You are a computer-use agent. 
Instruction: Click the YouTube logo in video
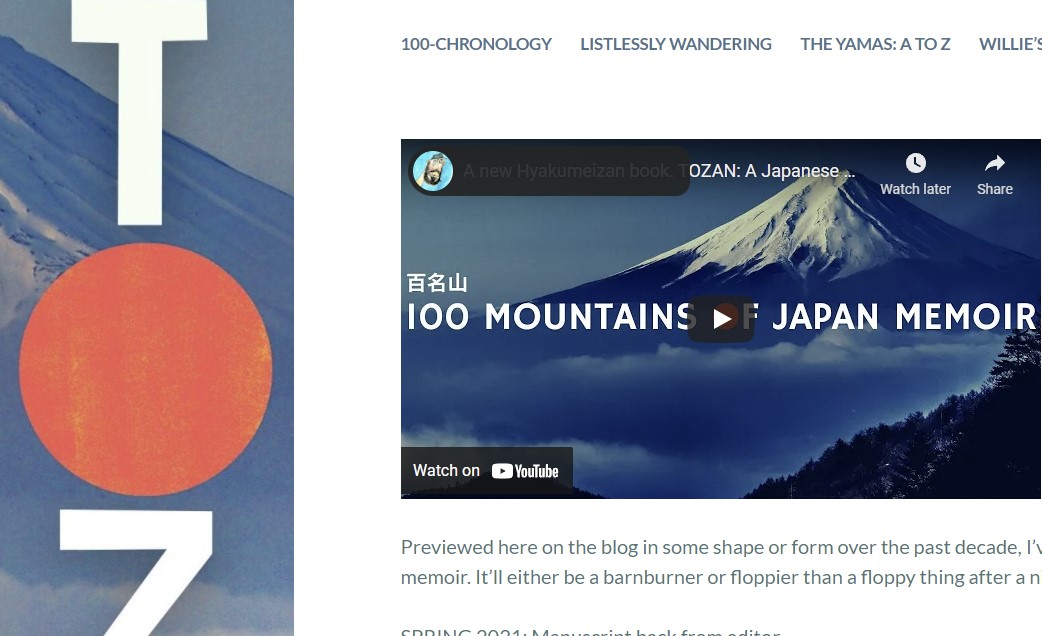coord(525,471)
